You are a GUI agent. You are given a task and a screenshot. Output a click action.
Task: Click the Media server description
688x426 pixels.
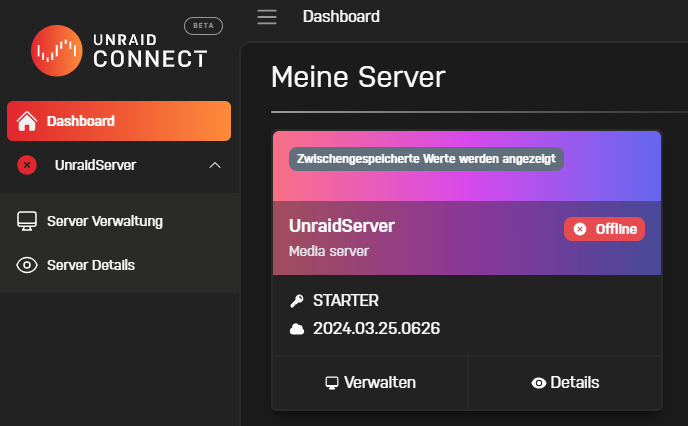pyautogui.click(x=329, y=251)
